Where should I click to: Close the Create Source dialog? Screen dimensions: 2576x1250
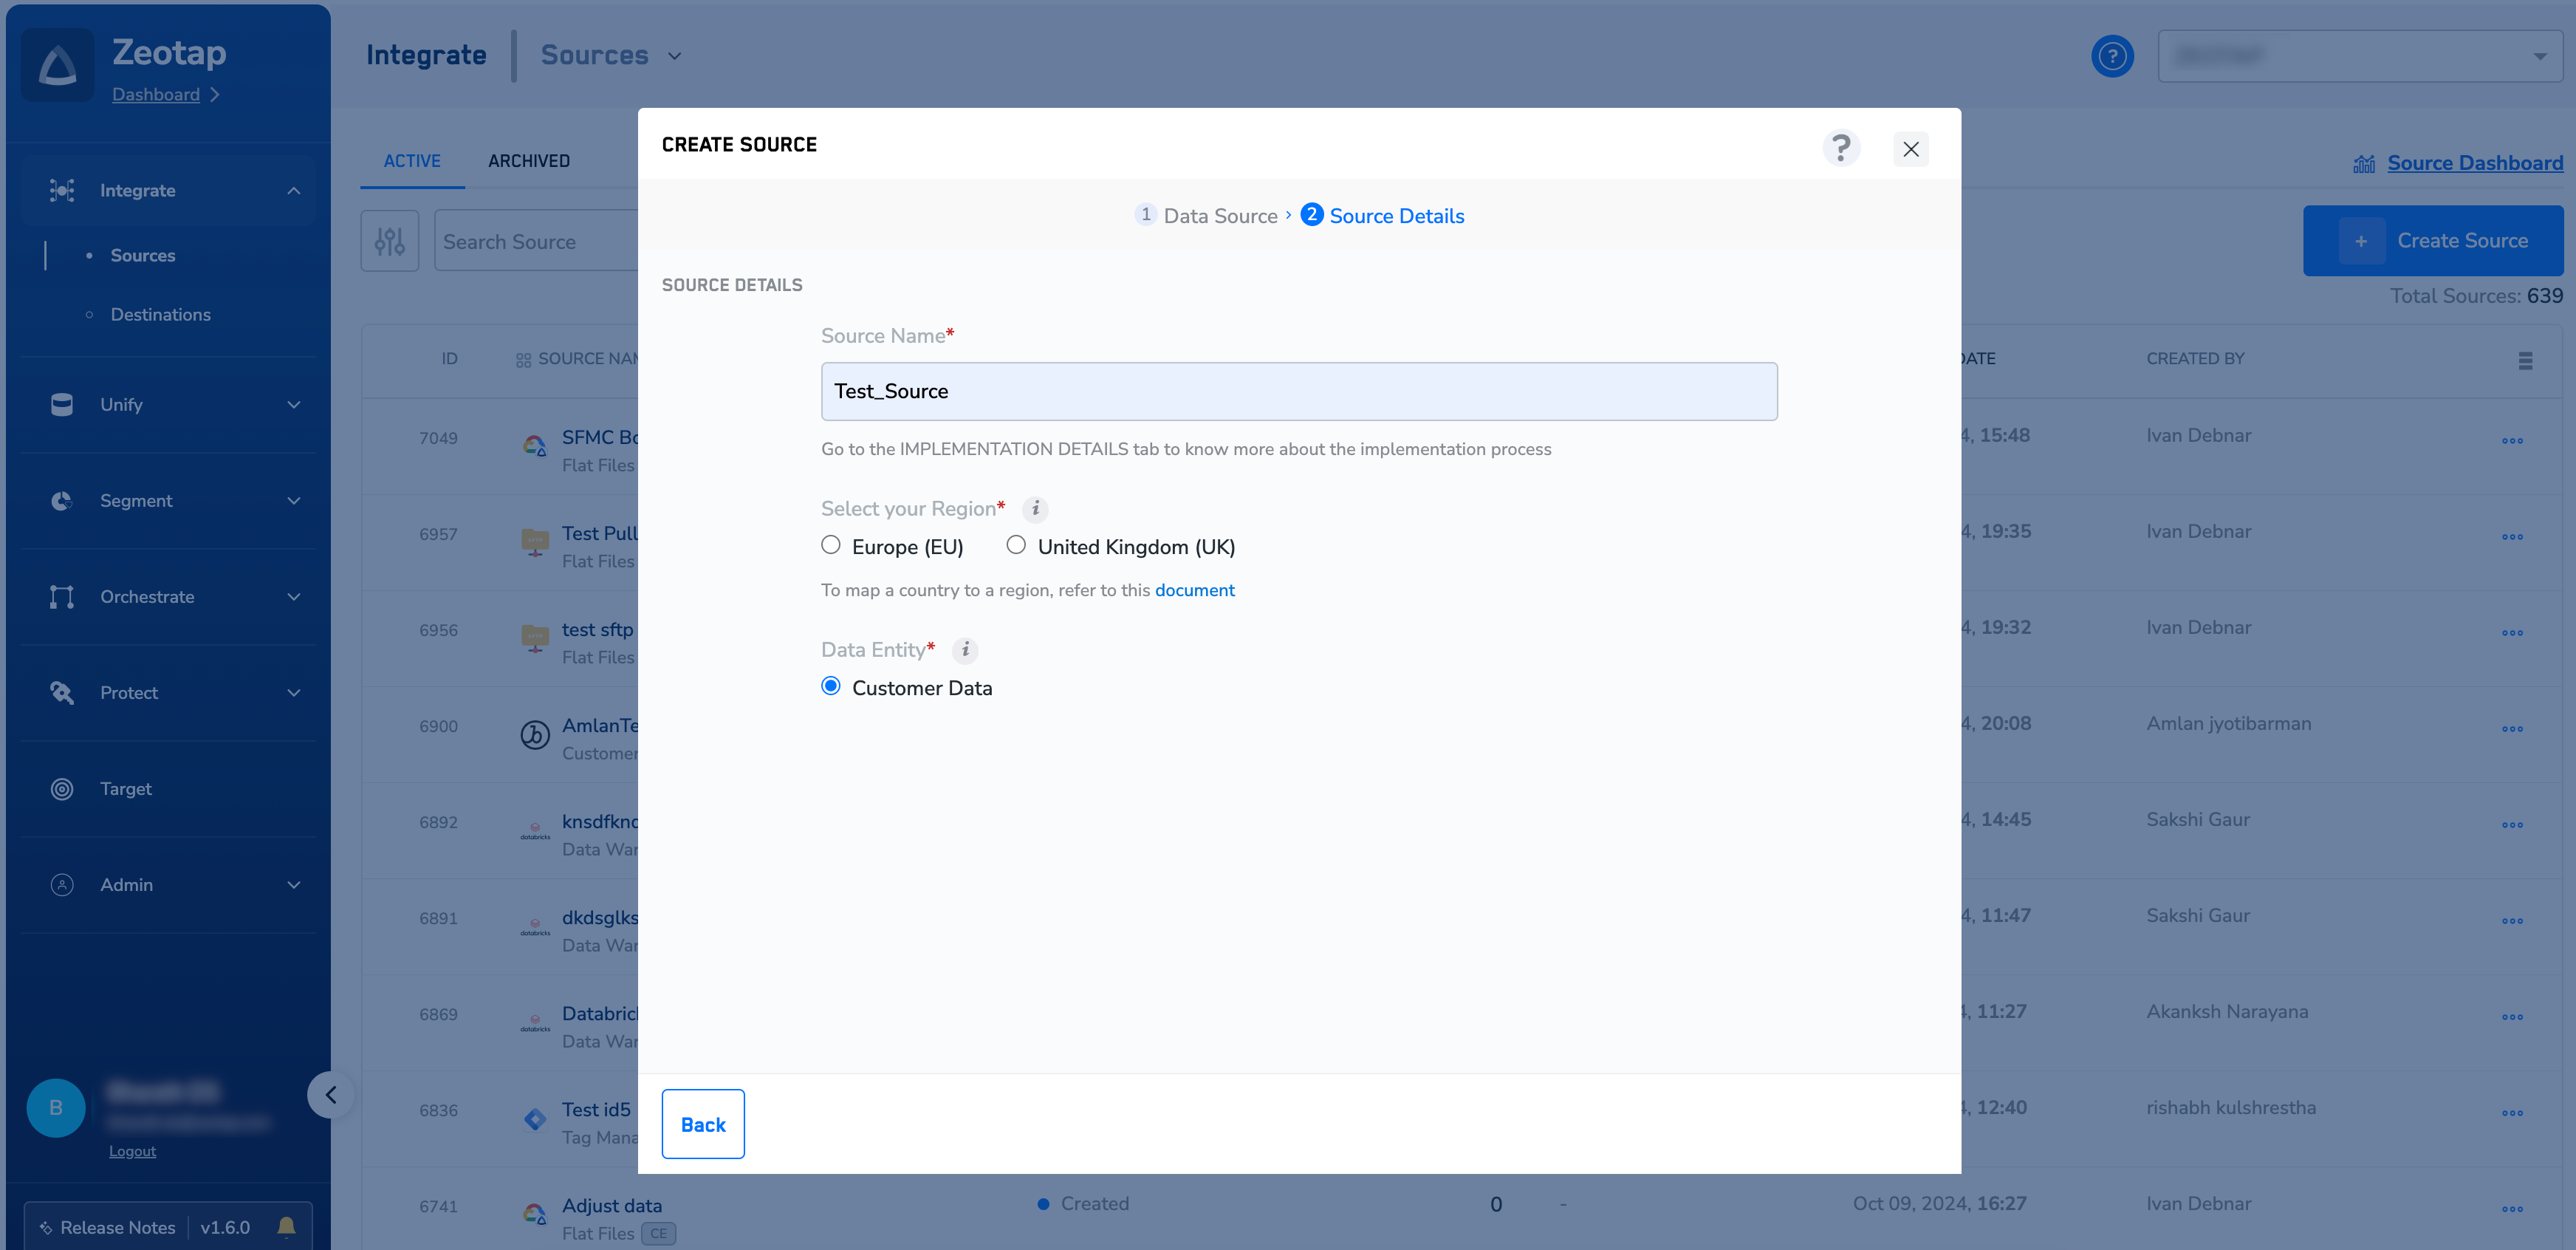click(1910, 149)
